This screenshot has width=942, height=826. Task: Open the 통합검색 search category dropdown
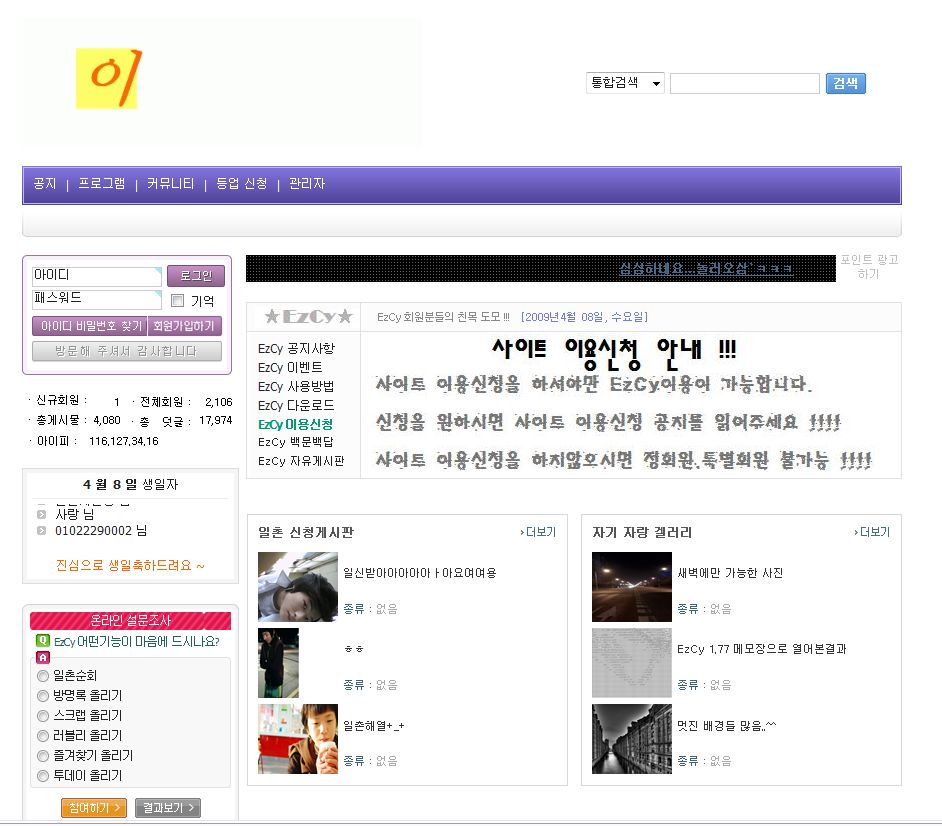coord(625,84)
